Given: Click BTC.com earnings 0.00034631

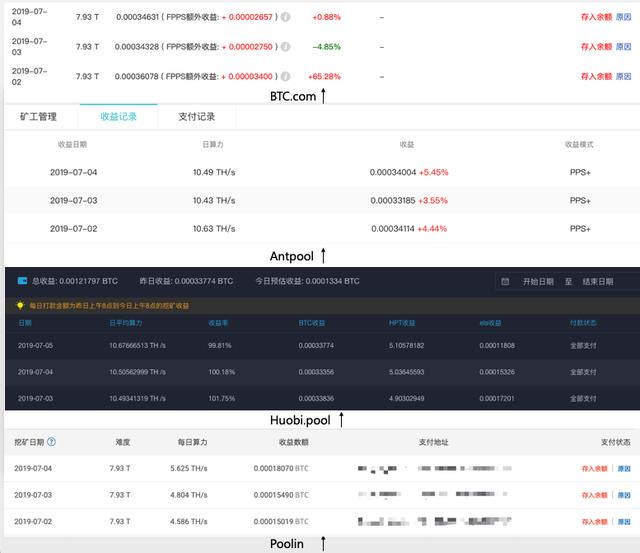Looking at the screenshot, I should tap(138, 17).
